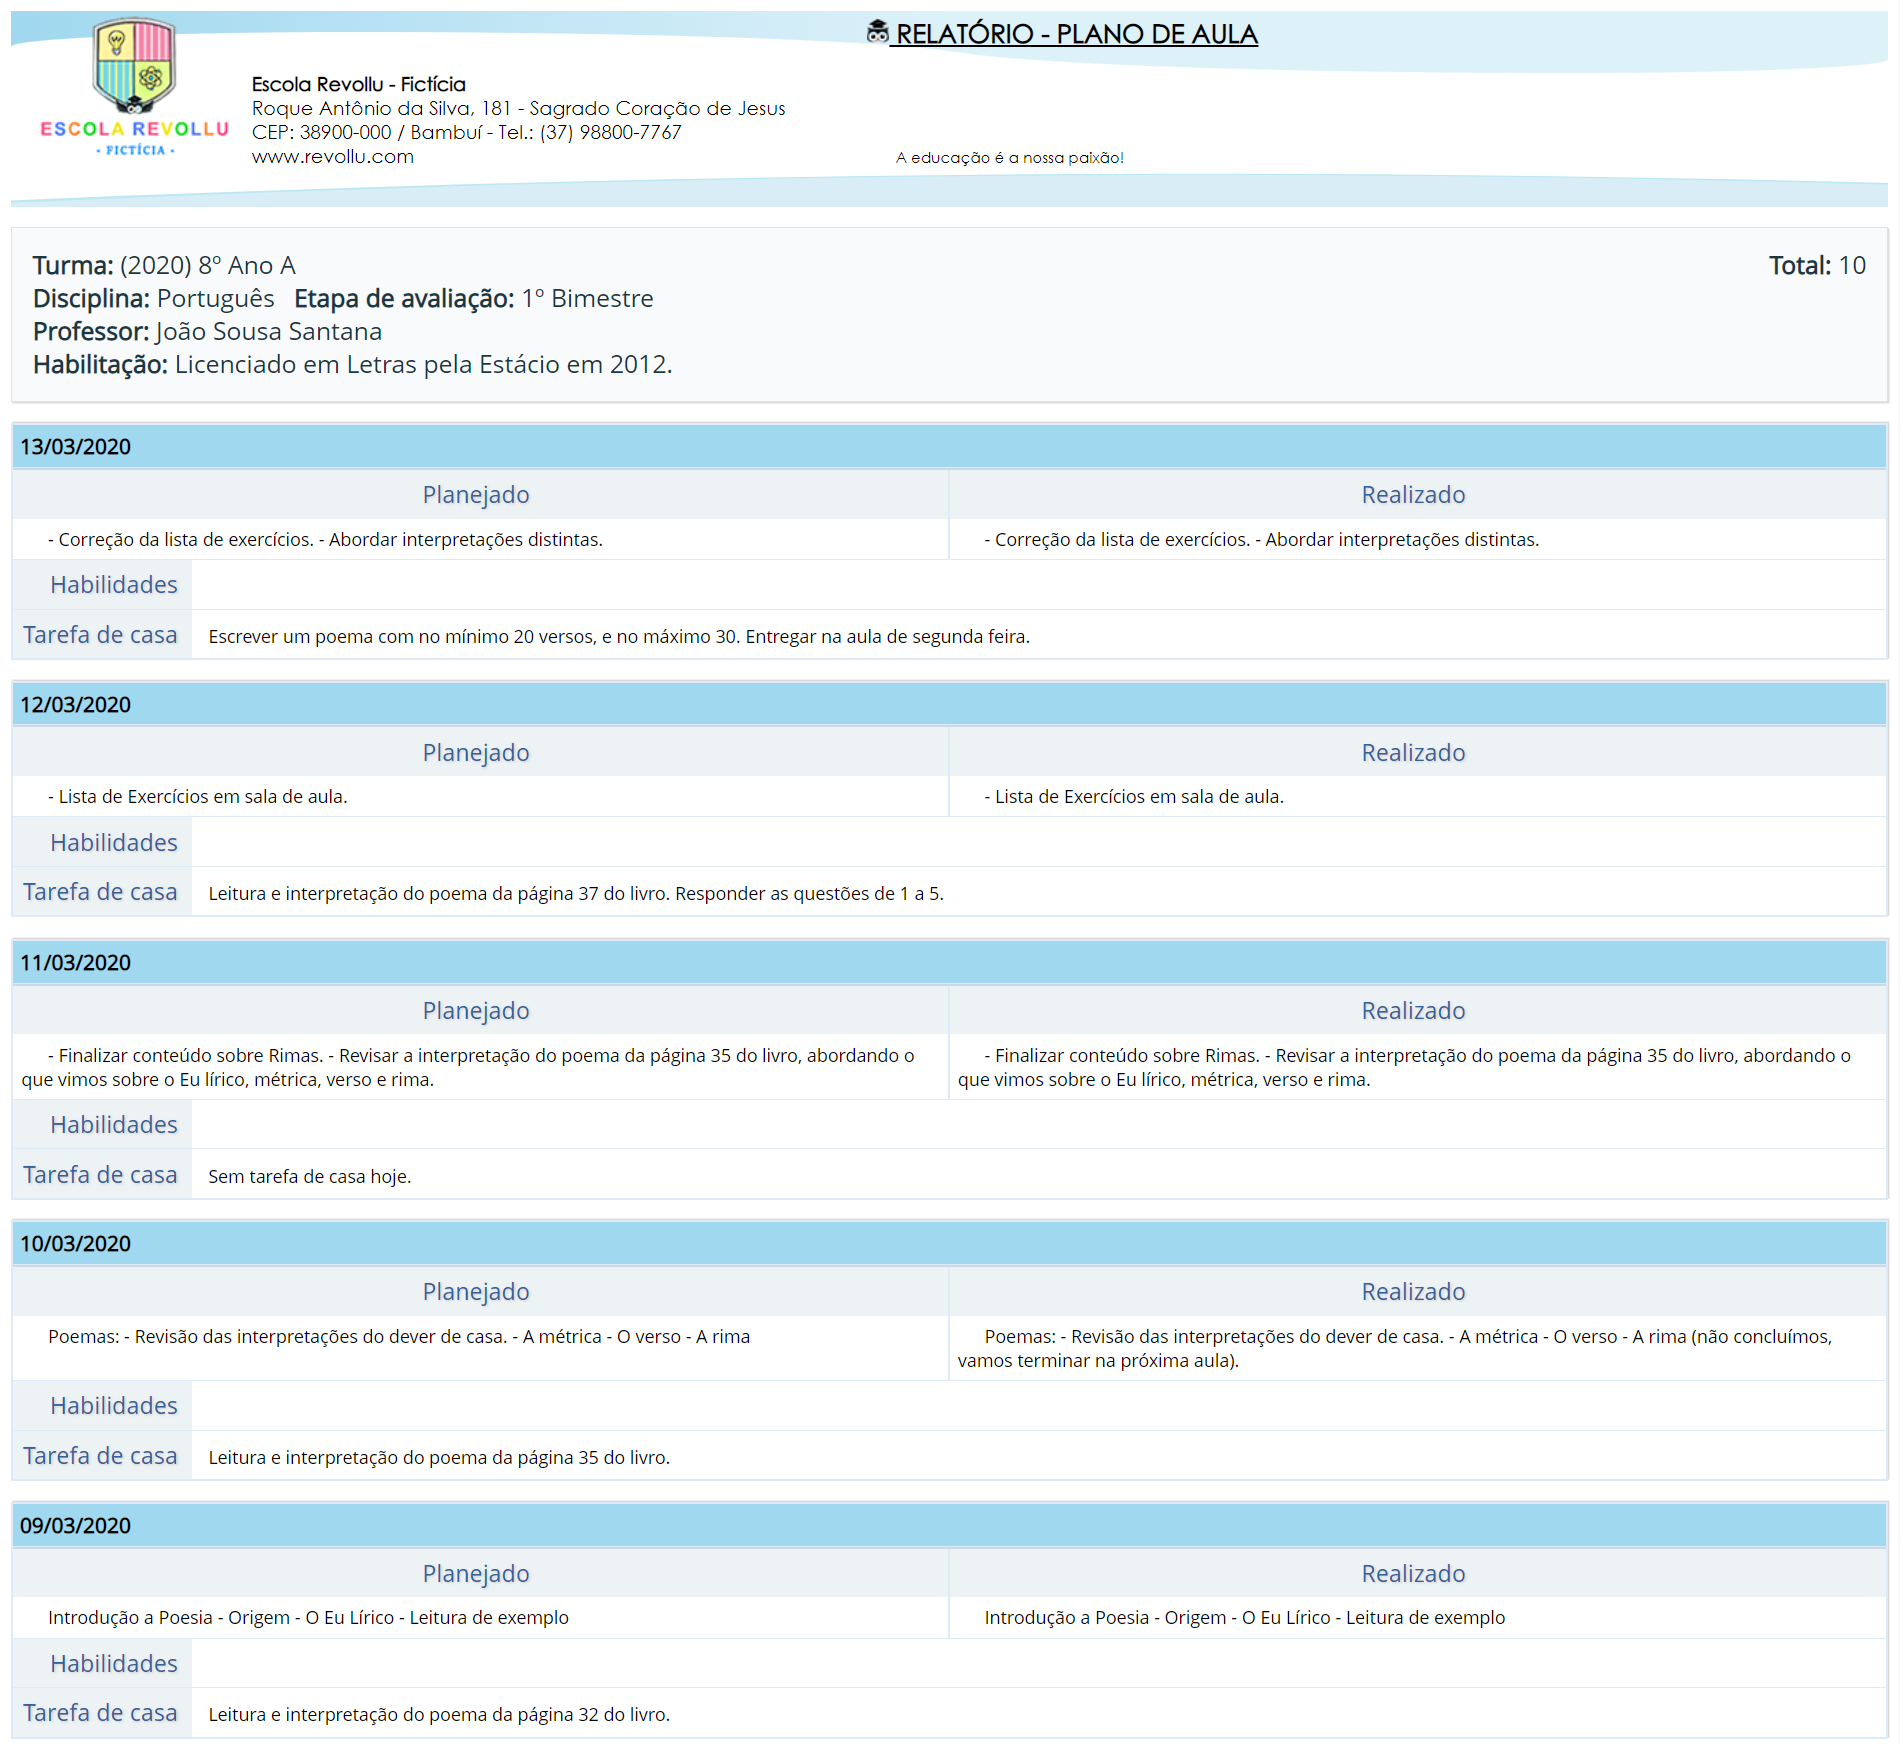This screenshot has width=1900, height=1748.
Task: Click the Realizado header under 10/03/2020
Action: click(1413, 1292)
